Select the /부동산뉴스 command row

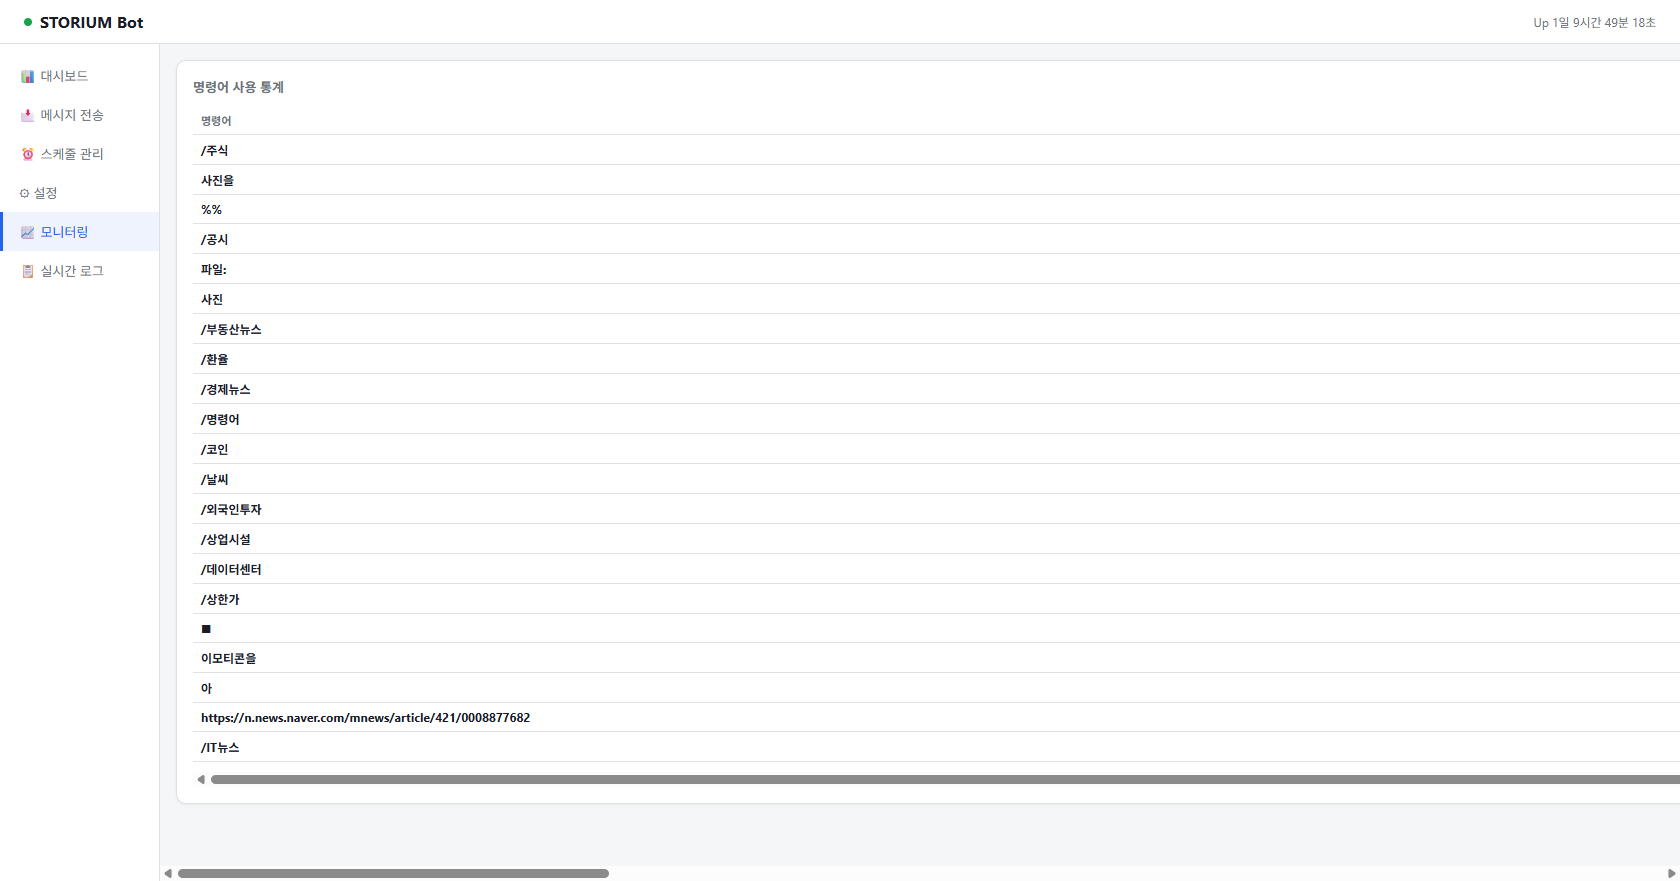click(x=231, y=329)
